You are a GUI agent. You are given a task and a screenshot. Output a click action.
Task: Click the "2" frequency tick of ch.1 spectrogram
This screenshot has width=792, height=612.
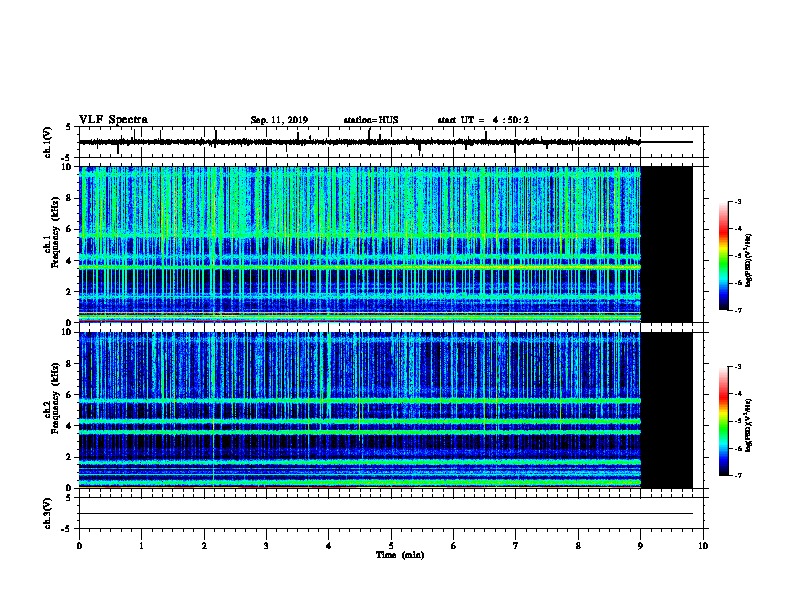pyautogui.click(x=69, y=291)
